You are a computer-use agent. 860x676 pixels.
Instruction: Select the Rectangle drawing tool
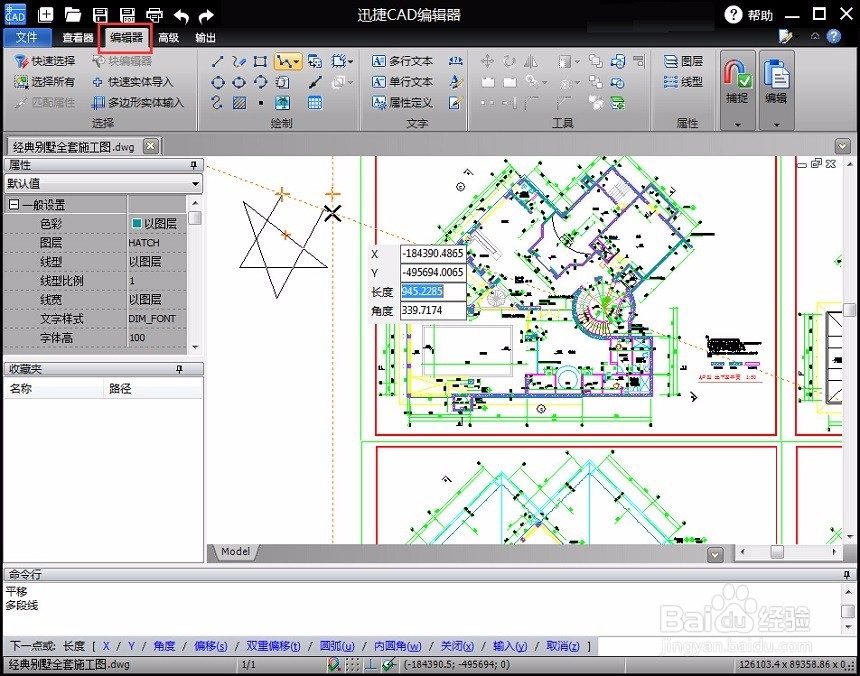coord(260,61)
